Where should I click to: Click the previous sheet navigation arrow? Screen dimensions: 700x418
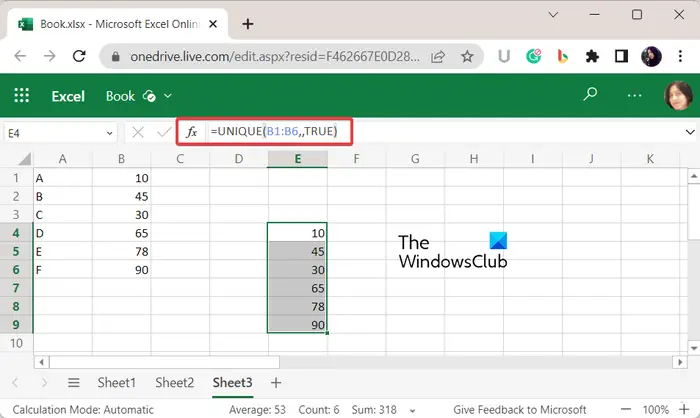pyautogui.click(x=15, y=383)
